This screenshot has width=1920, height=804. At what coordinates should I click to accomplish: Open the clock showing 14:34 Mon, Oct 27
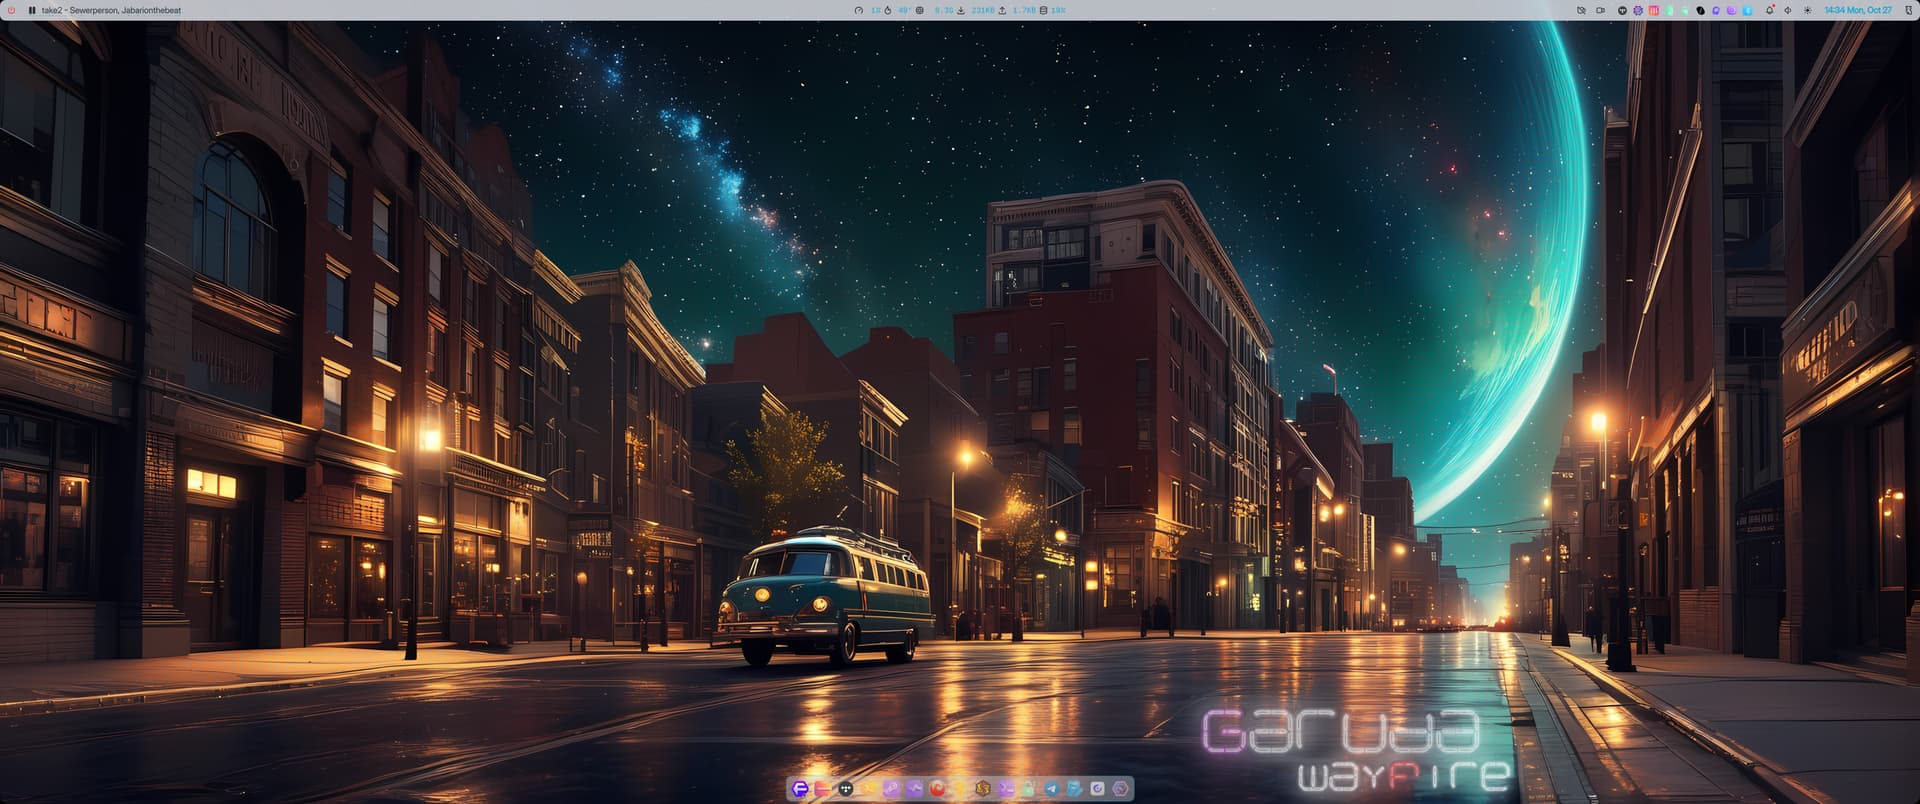(1857, 10)
